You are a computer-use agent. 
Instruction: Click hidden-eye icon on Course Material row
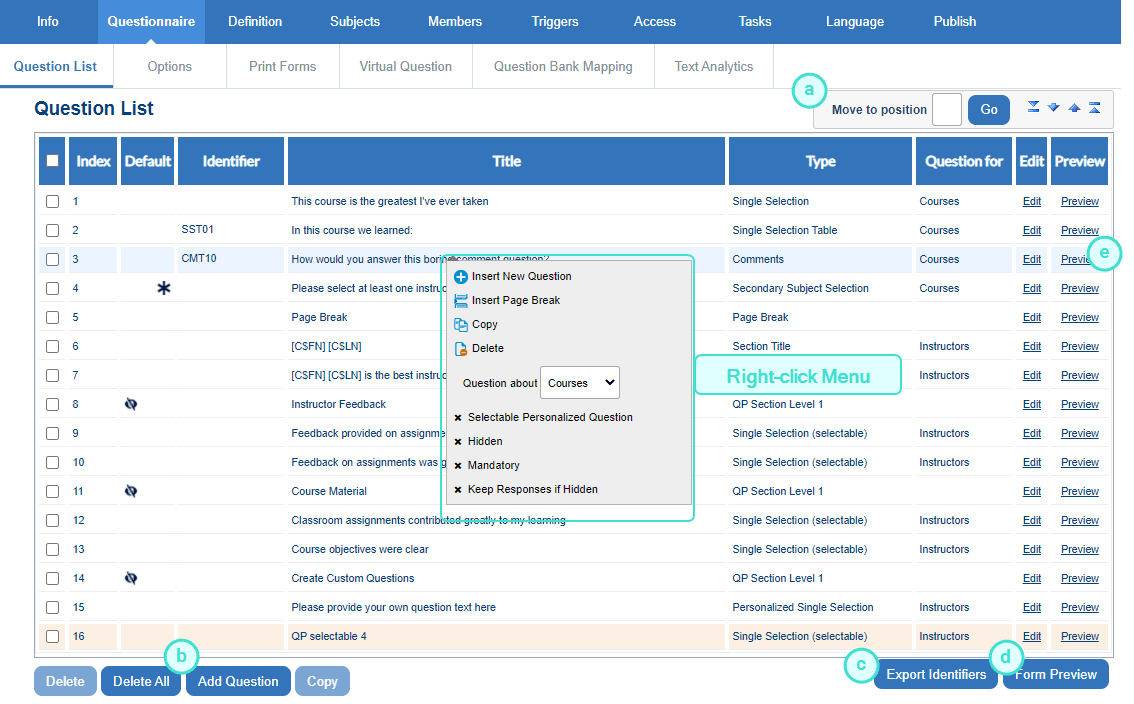point(131,491)
